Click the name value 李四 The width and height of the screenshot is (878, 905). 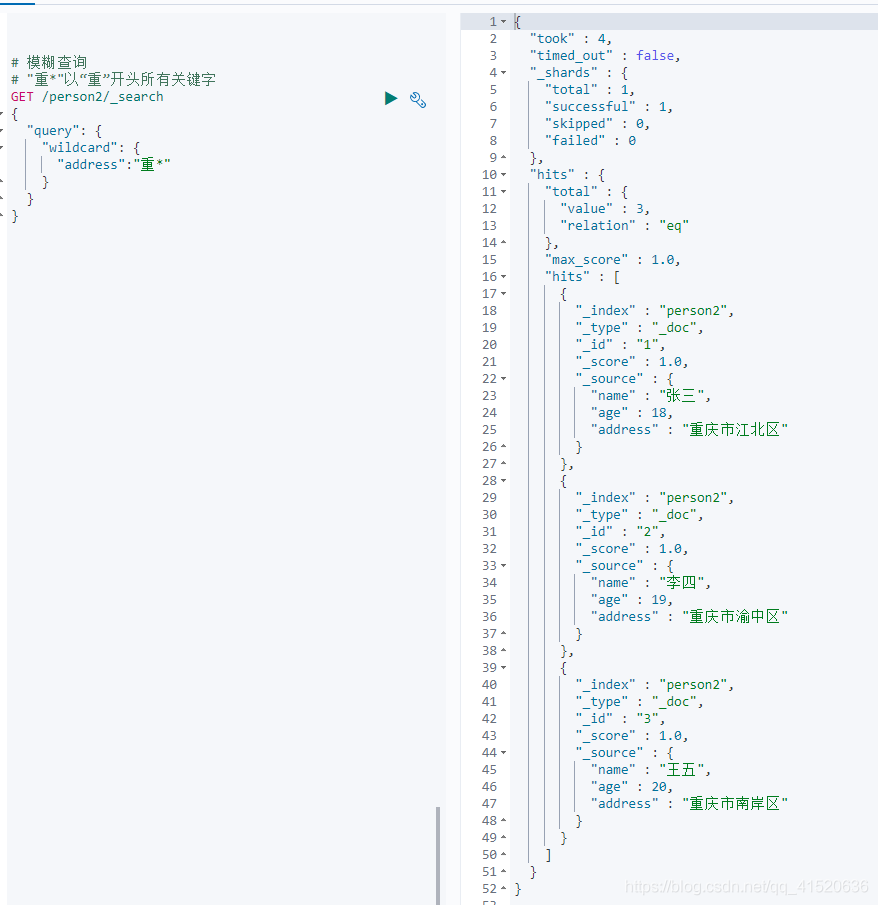point(681,583)
